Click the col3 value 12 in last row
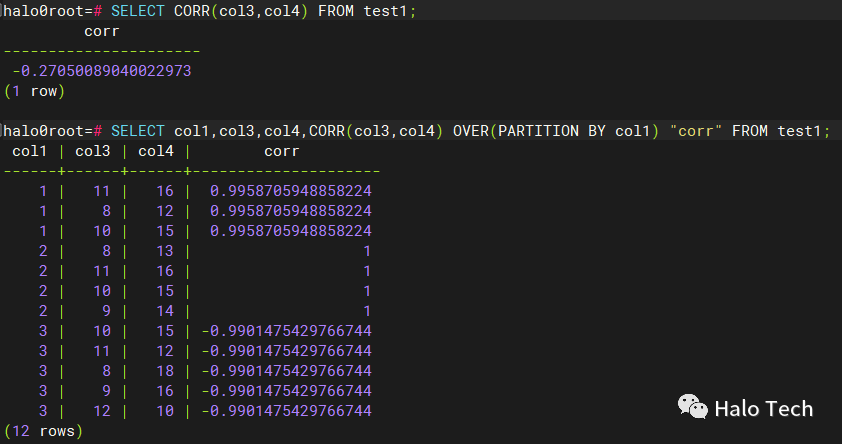The width and height of the screenshot is (842, 444). click(x=101, y=411)
